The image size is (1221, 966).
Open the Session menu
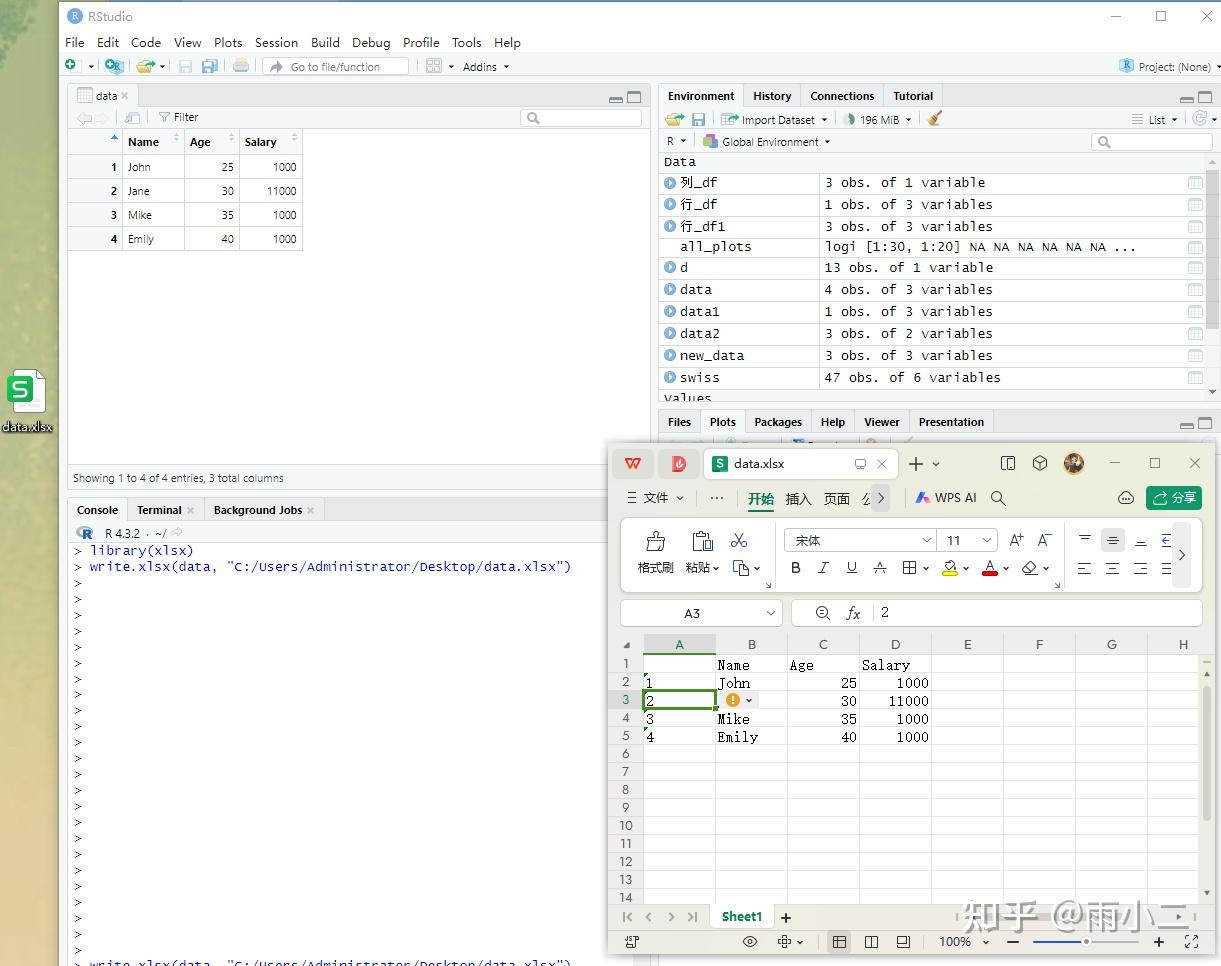pyautogui.click(x=276, y=42)
